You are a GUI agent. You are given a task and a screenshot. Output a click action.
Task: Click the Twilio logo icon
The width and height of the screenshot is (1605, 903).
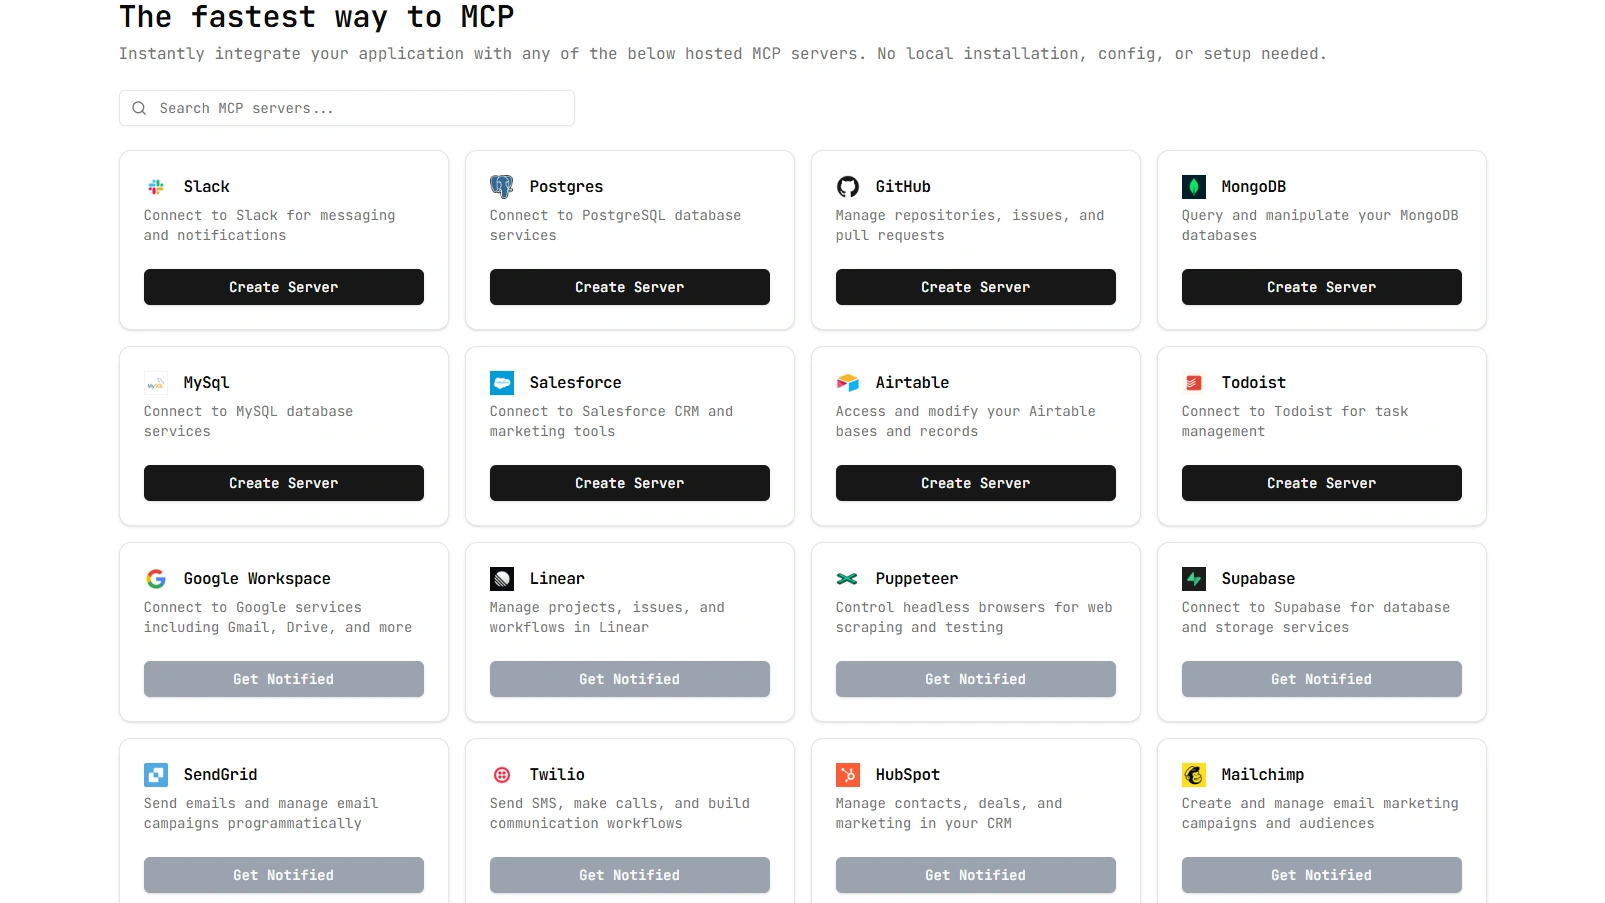[x=502, y=775]
